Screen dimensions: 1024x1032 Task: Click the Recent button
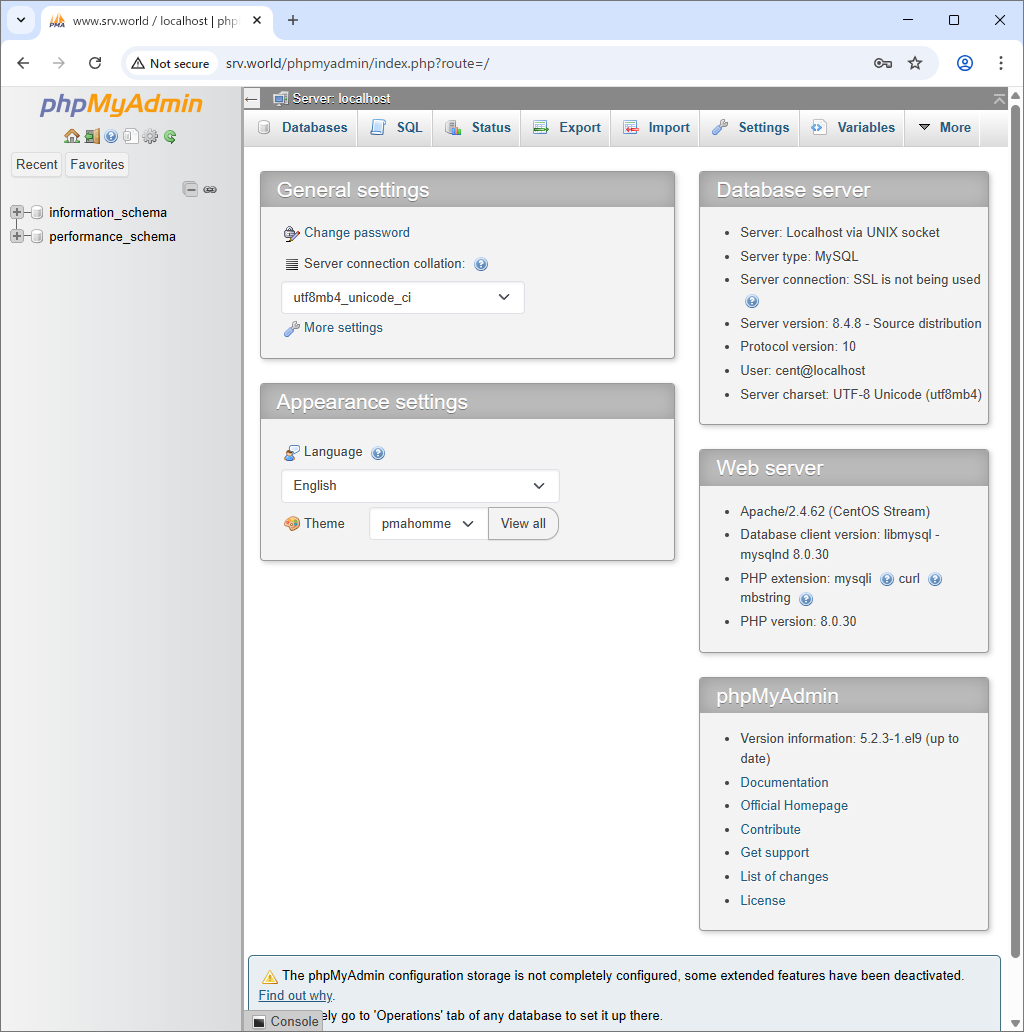click(37, 165)
